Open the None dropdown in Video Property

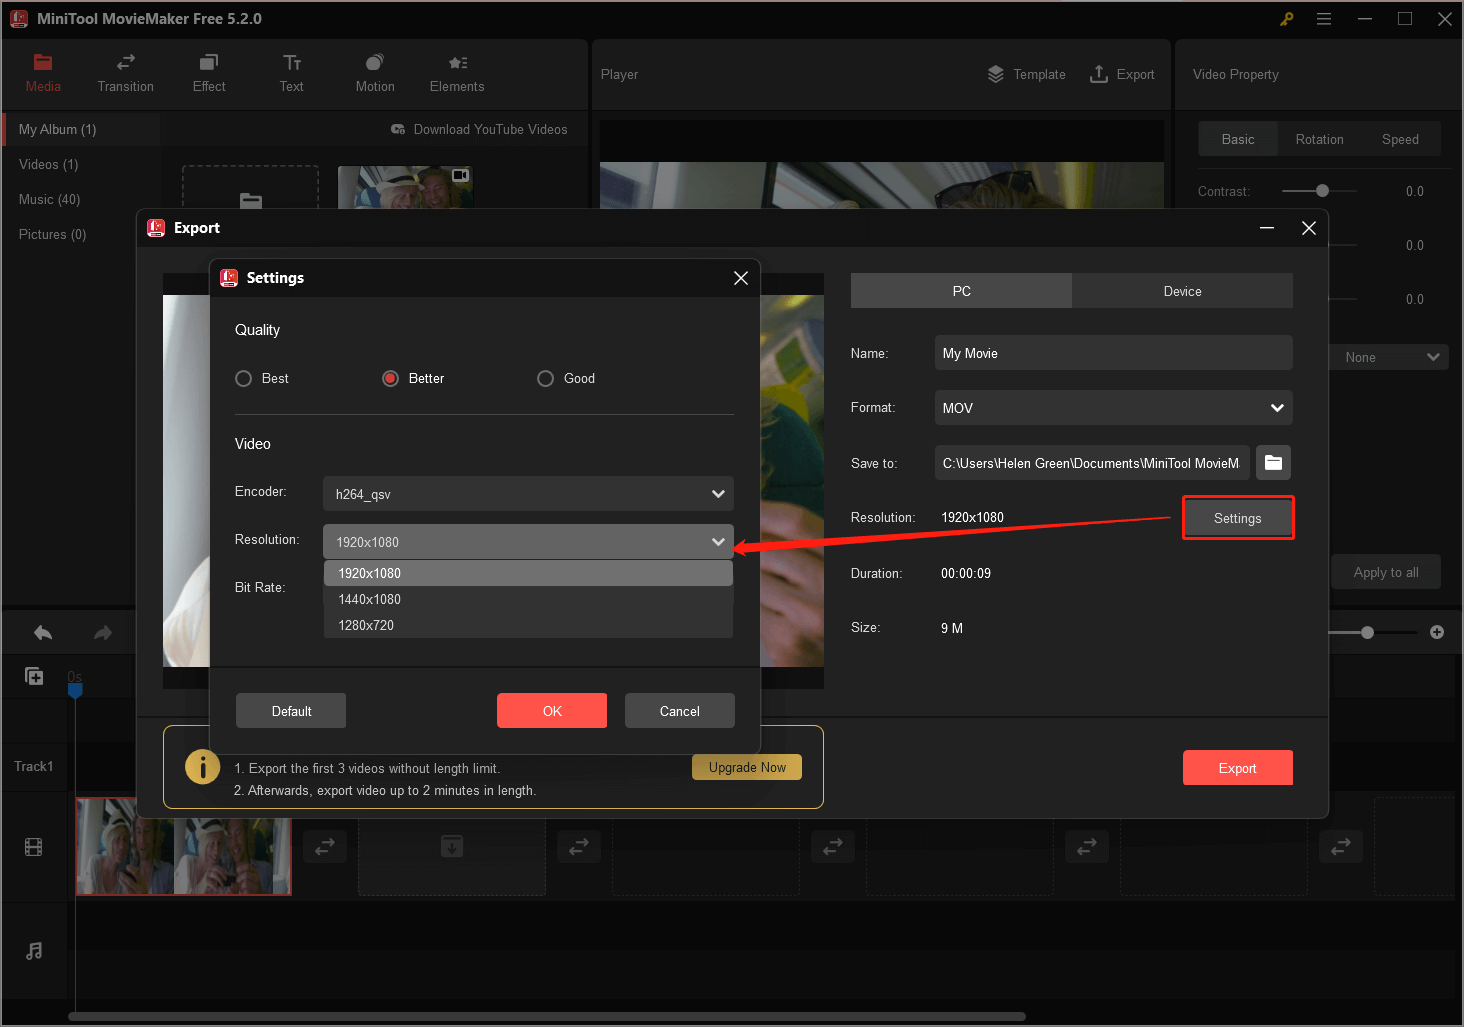click(x=1388, y=356)
